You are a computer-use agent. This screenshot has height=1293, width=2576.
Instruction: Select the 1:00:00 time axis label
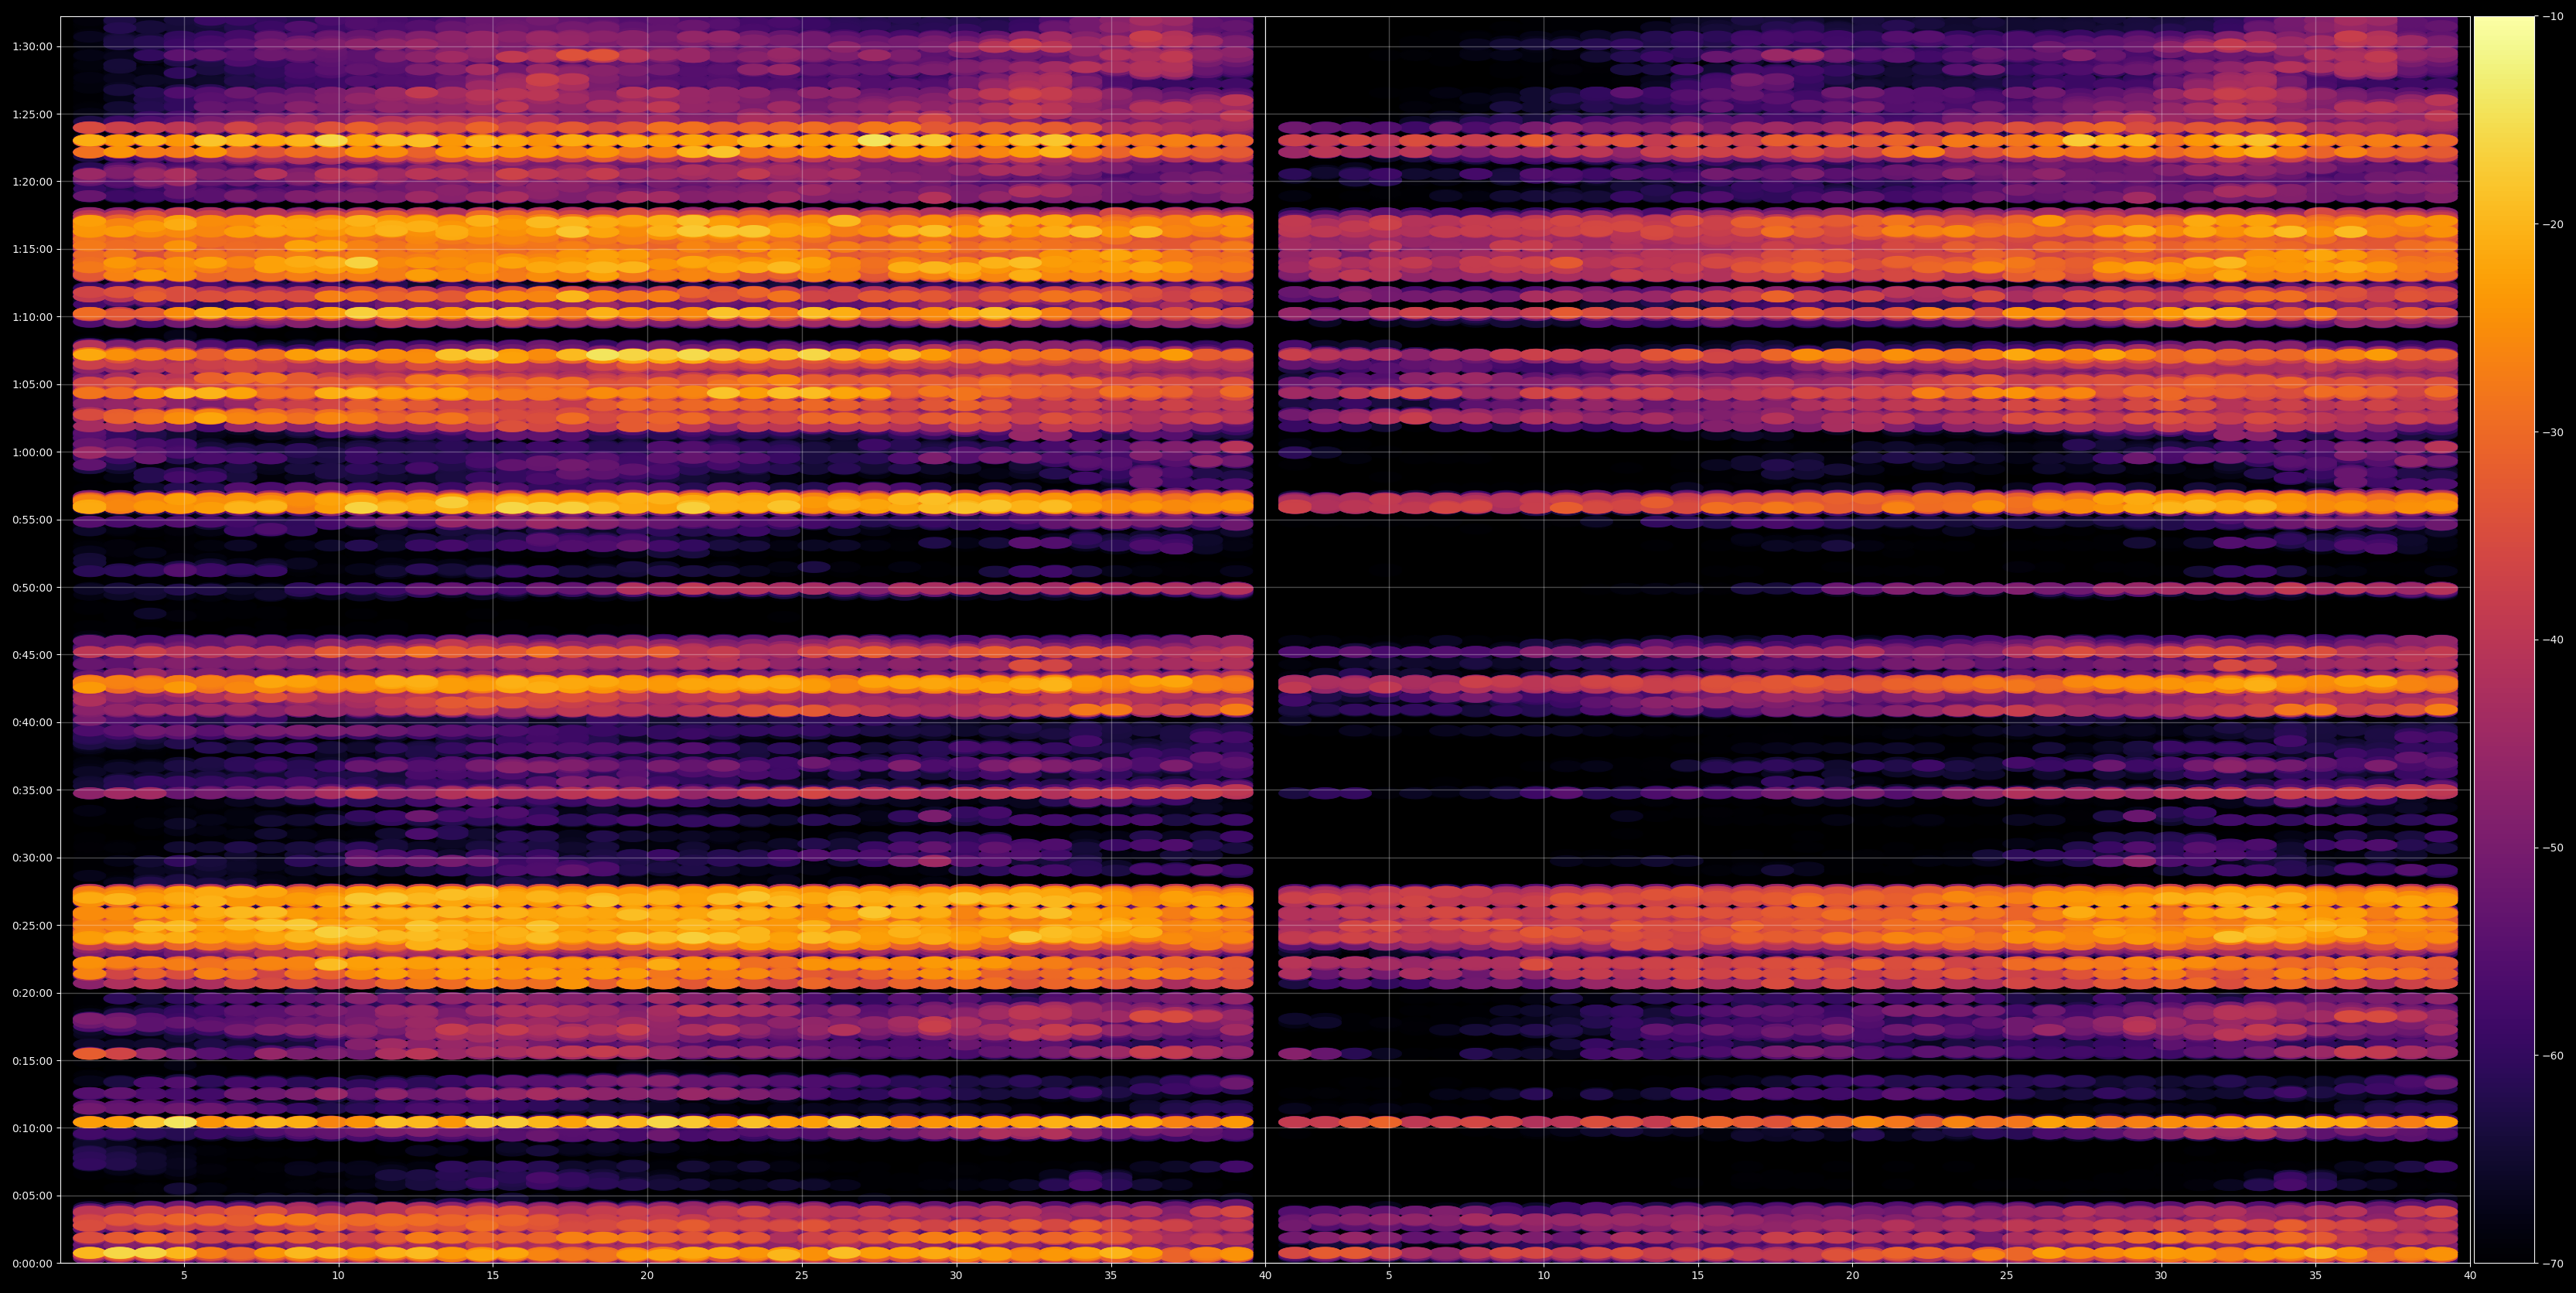(33, 452)
